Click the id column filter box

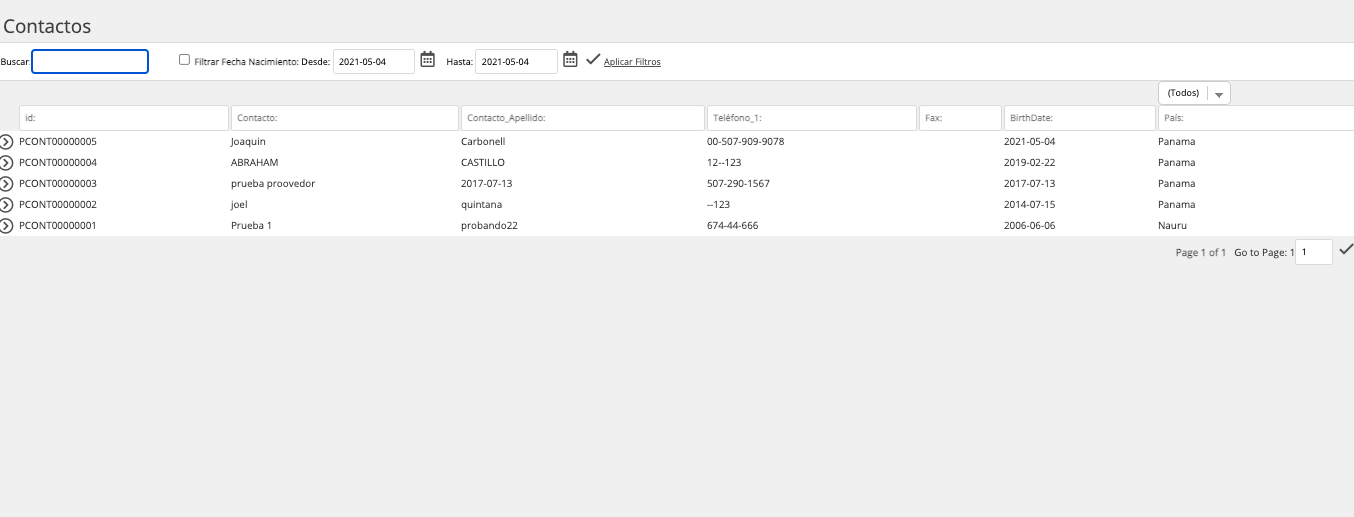pos(124,118)
